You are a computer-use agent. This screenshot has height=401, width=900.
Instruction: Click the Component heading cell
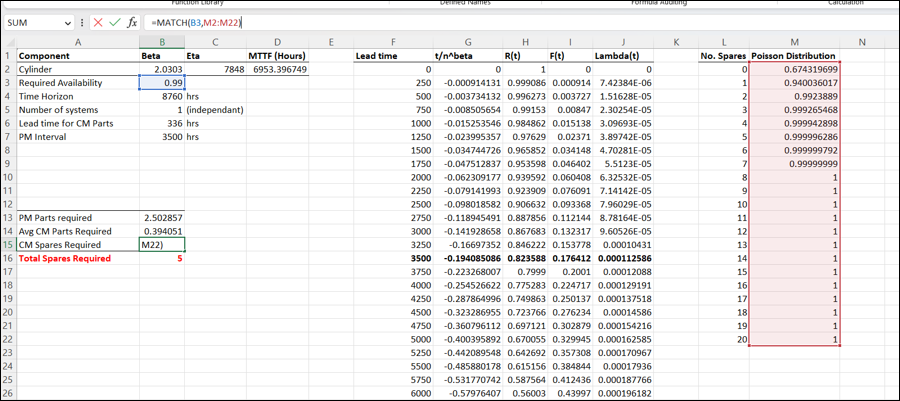77,56
